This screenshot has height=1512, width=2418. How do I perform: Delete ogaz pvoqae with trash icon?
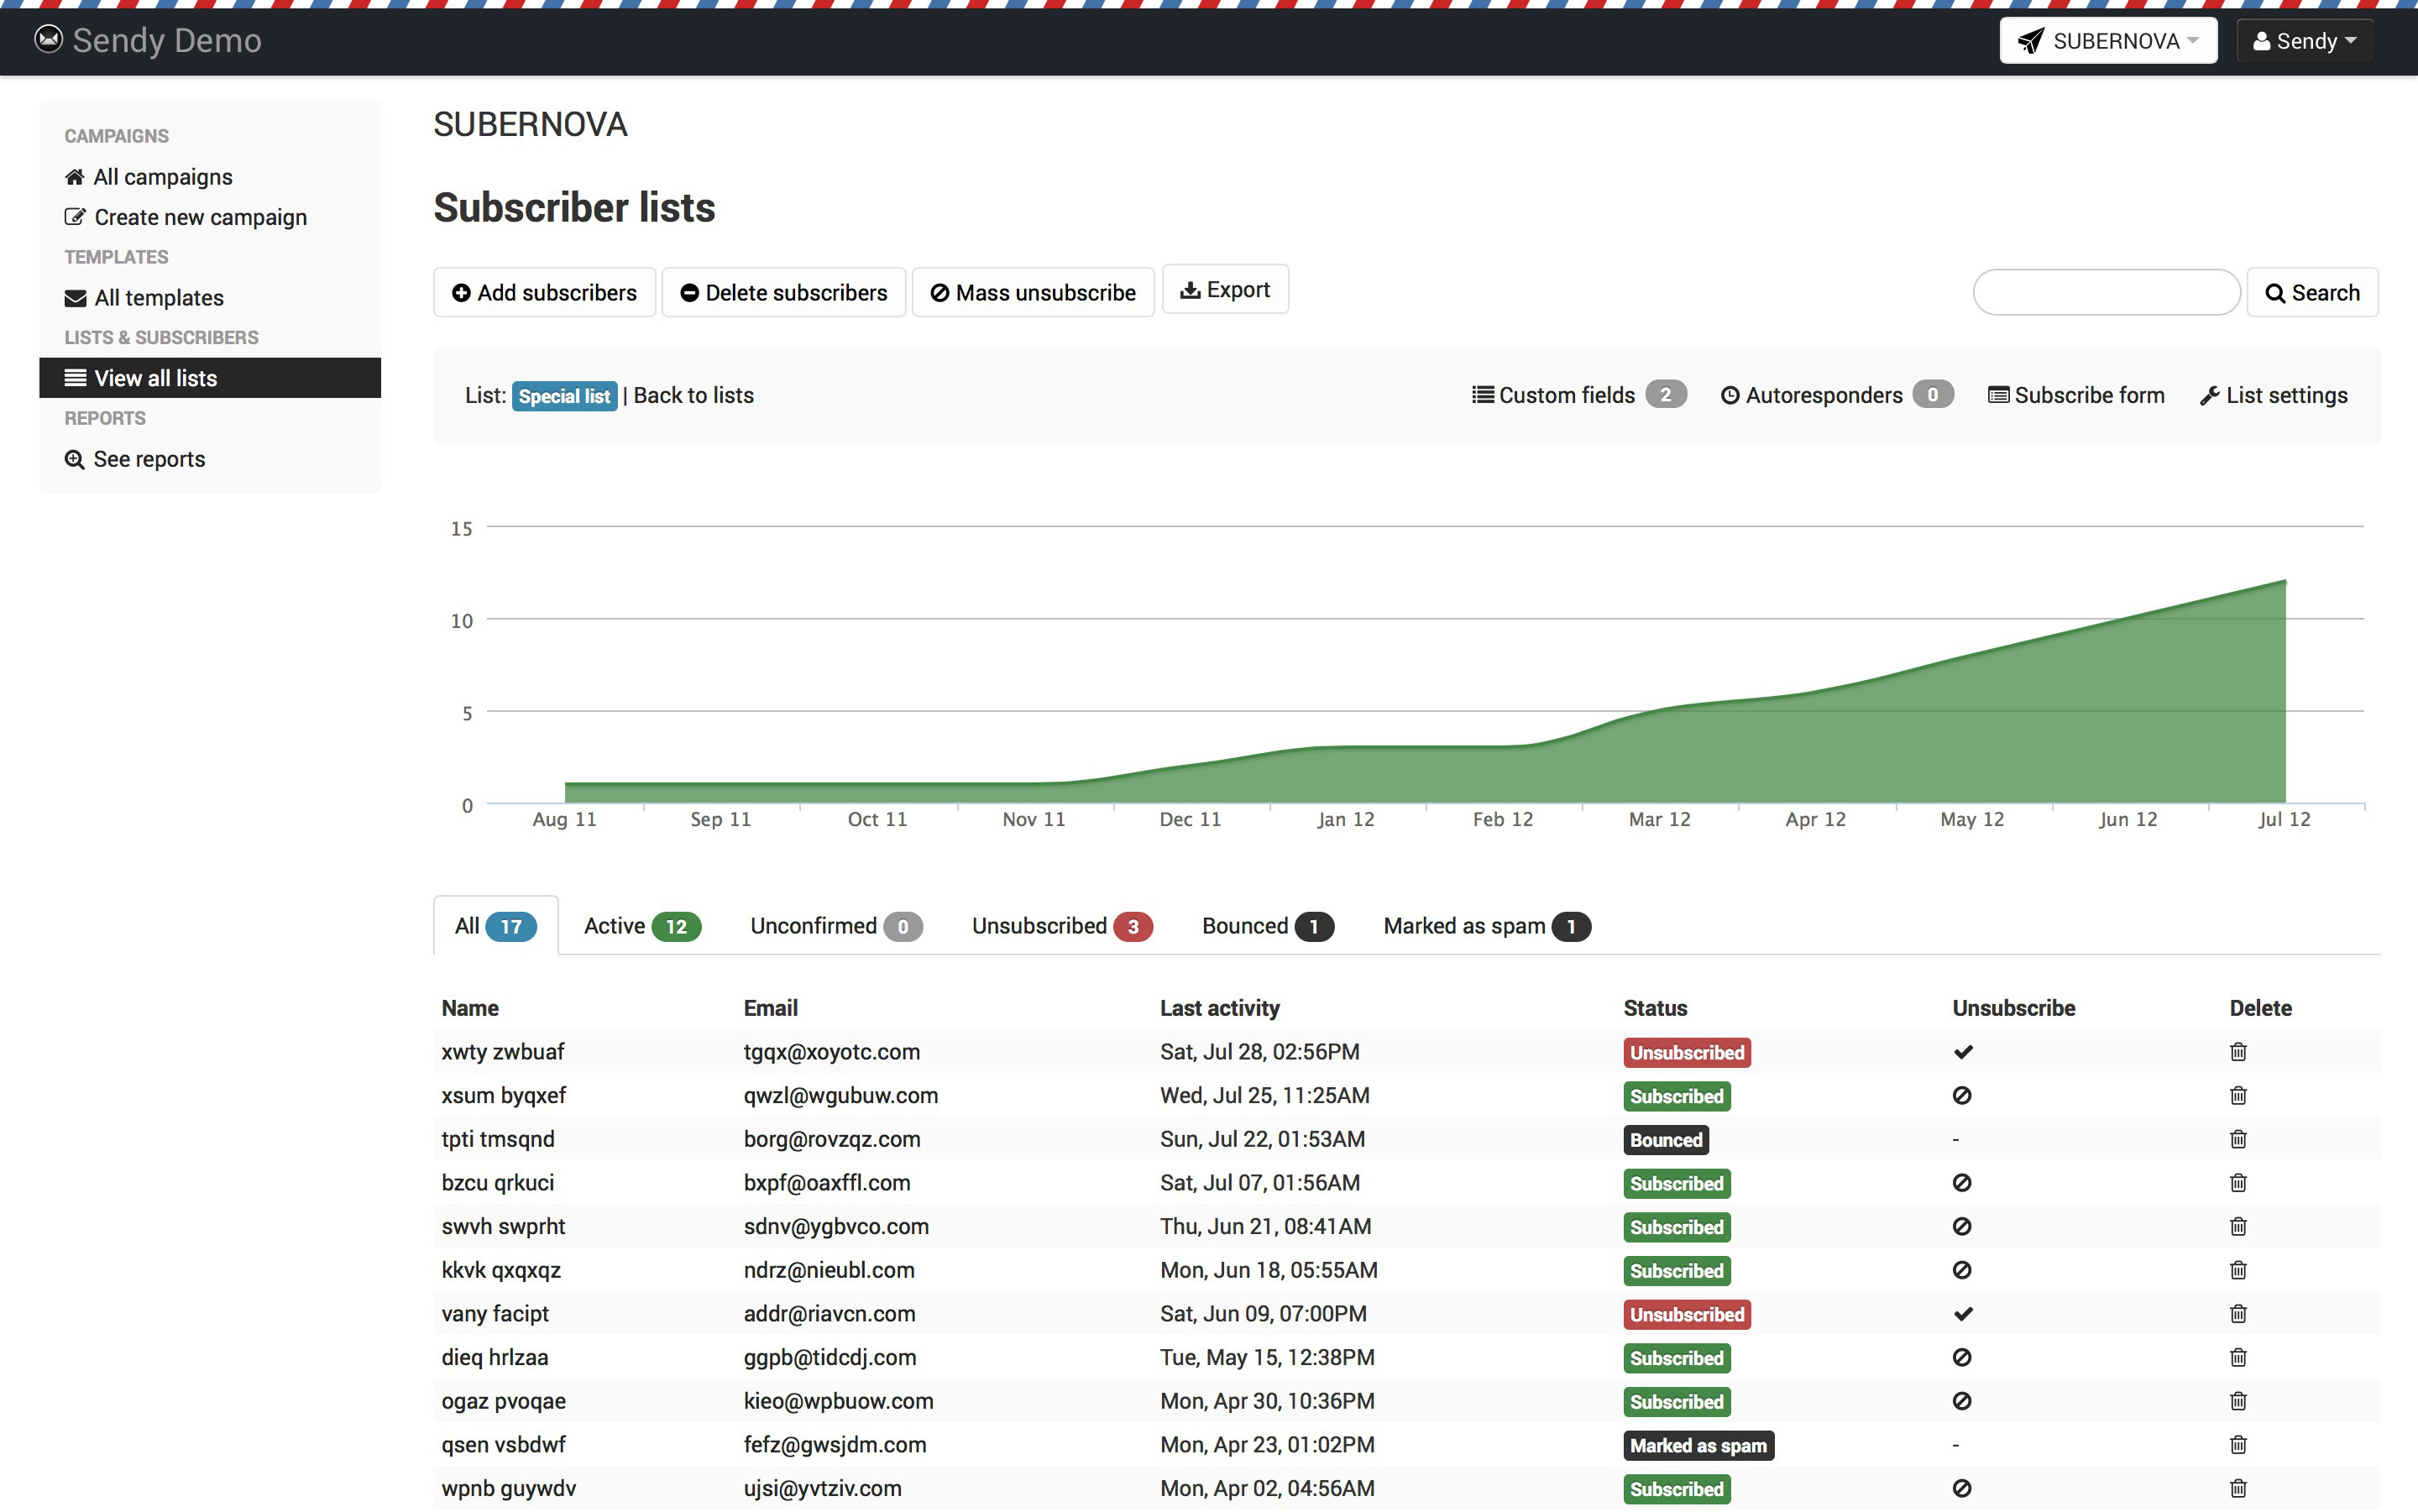click(x=2238, y=1401)
